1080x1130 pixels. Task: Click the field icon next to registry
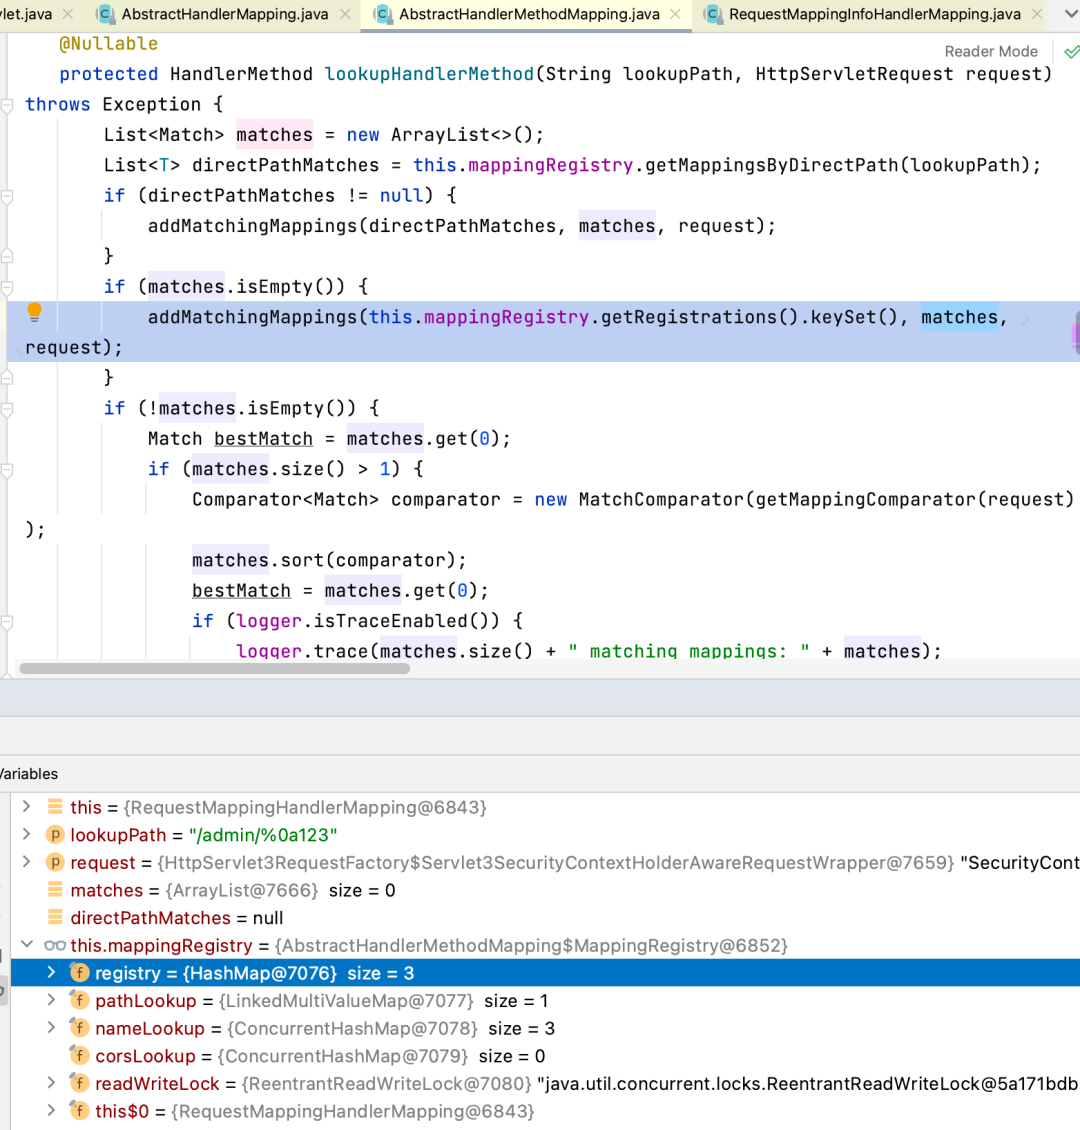[80, 973]
